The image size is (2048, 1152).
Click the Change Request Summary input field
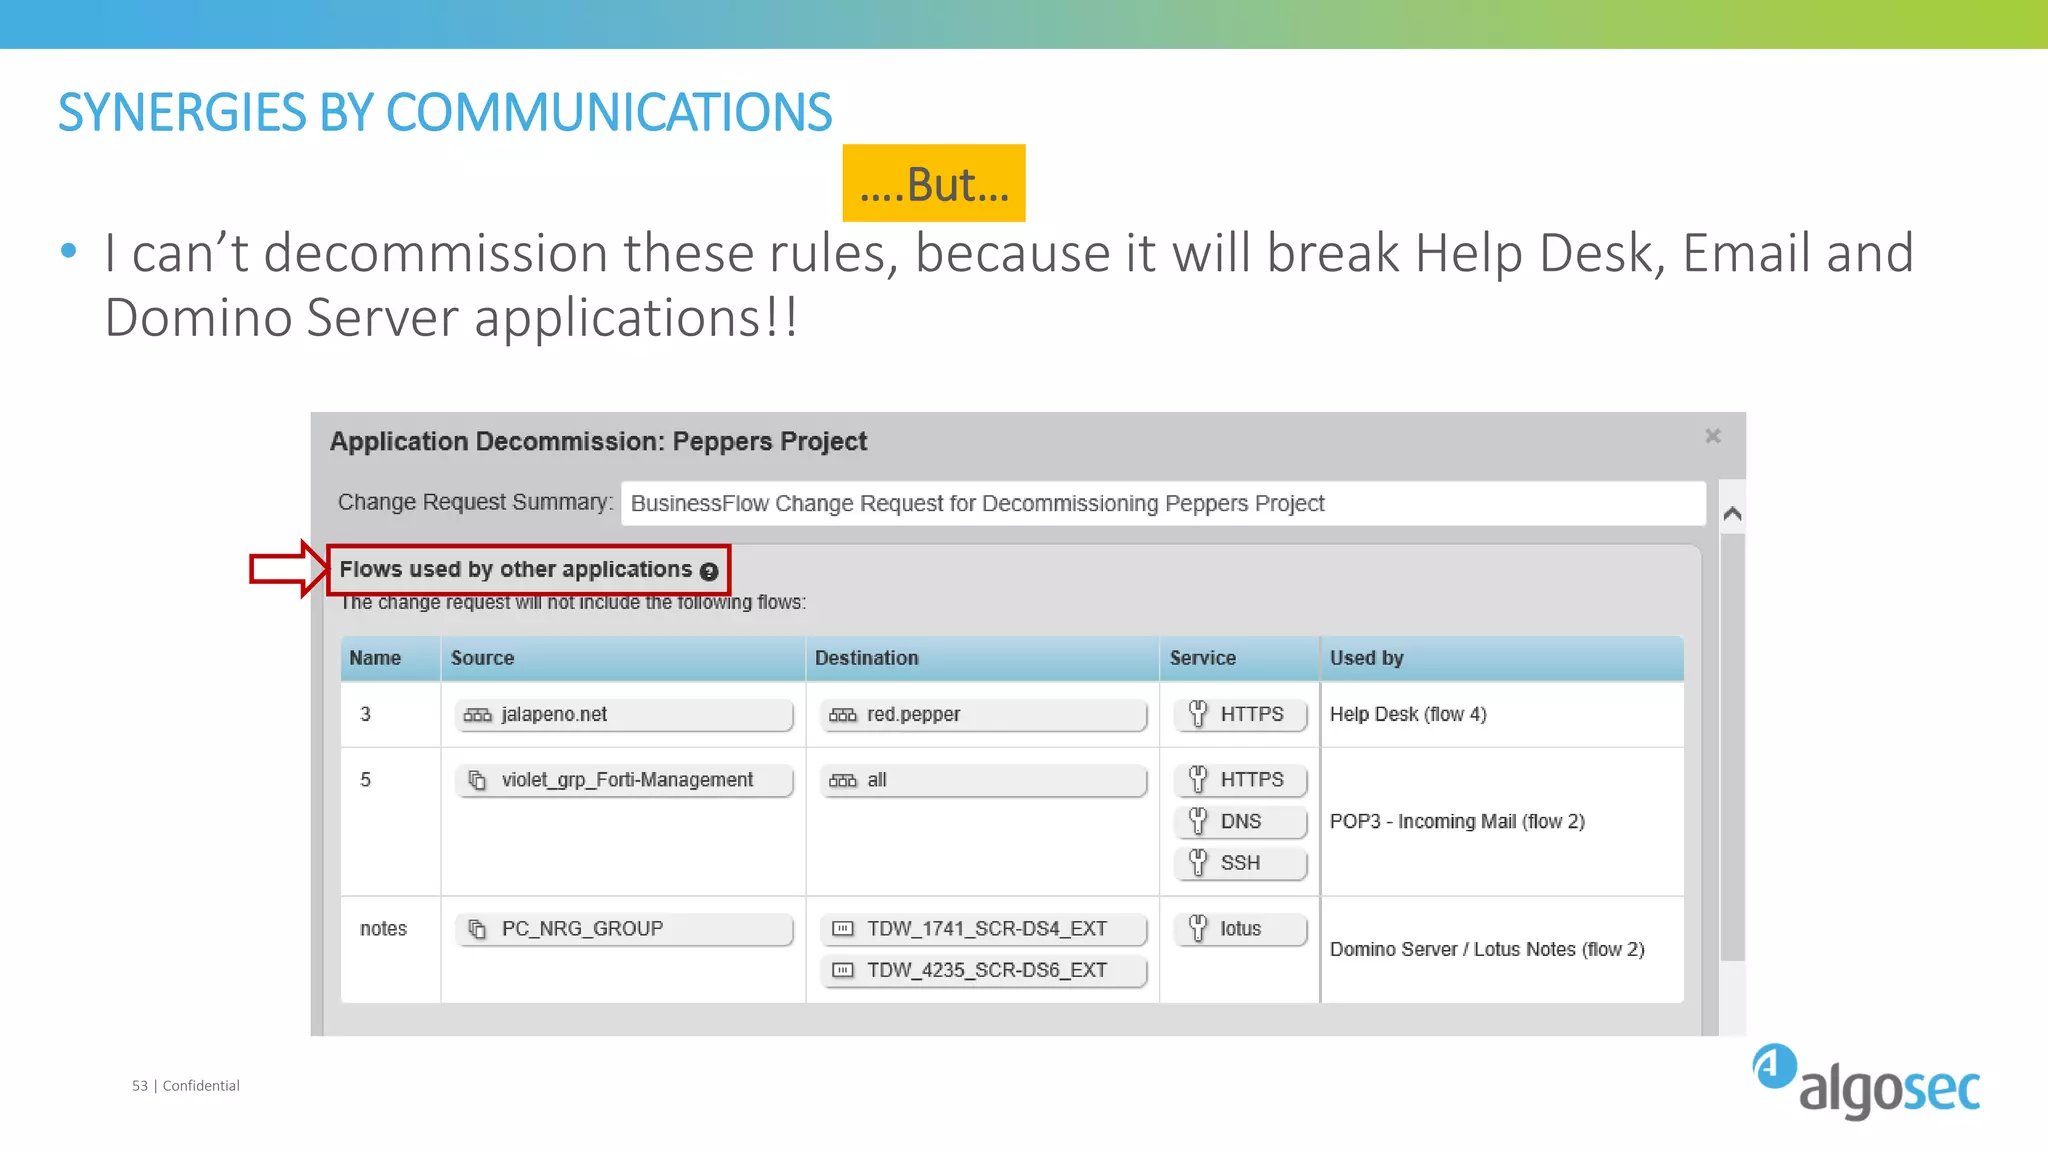(1163, 503)
